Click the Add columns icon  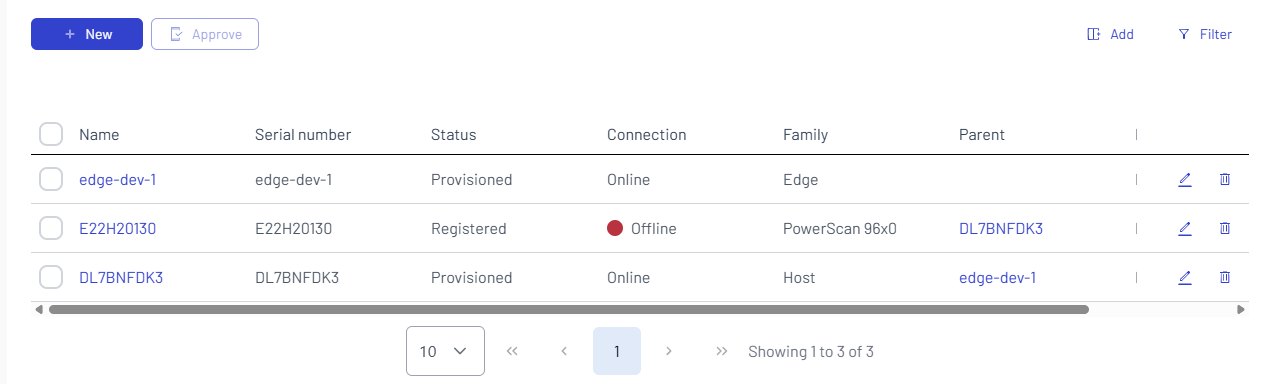point(1093,34)
